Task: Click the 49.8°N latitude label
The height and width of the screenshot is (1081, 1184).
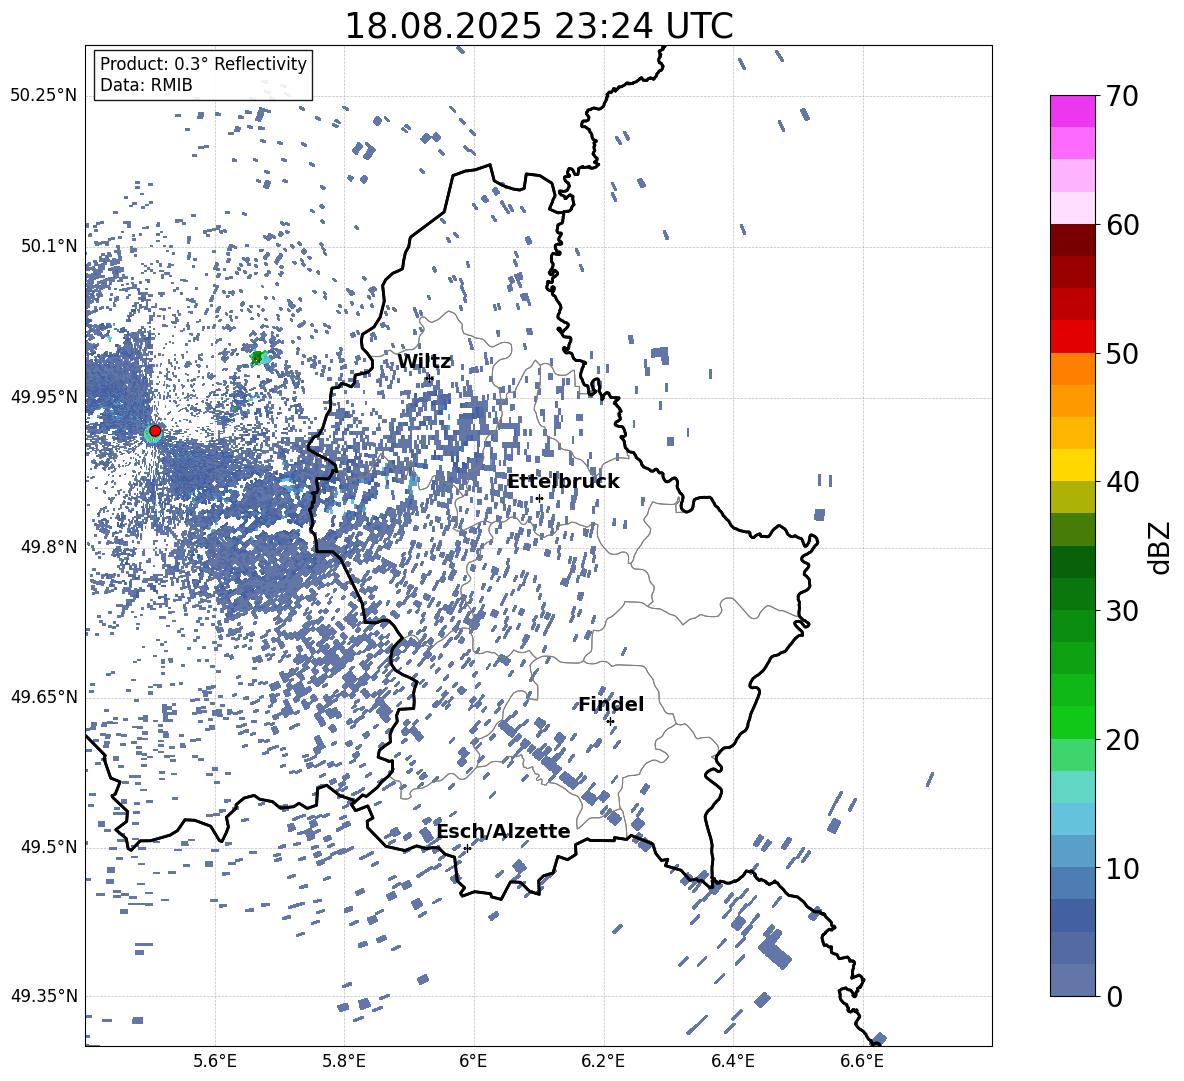Action: 48,547
